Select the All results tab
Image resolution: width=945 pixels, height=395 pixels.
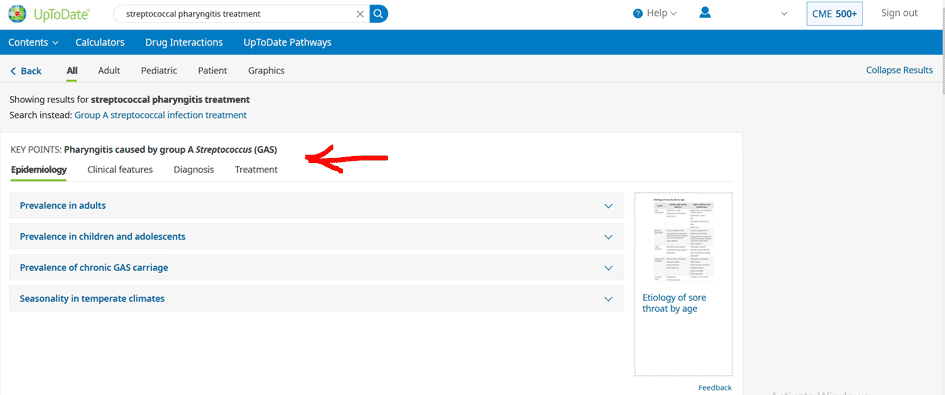click(x=72, y=71)
